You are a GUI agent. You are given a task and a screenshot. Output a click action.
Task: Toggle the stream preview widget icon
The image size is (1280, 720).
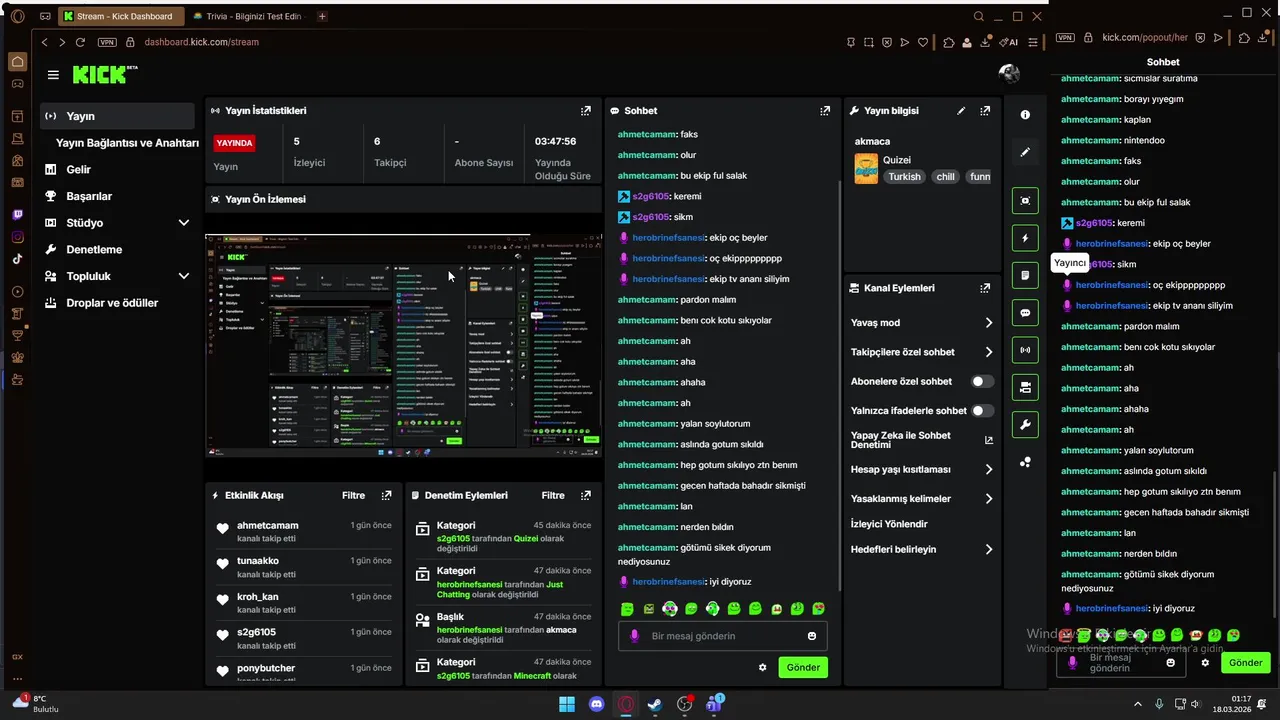1025,201
